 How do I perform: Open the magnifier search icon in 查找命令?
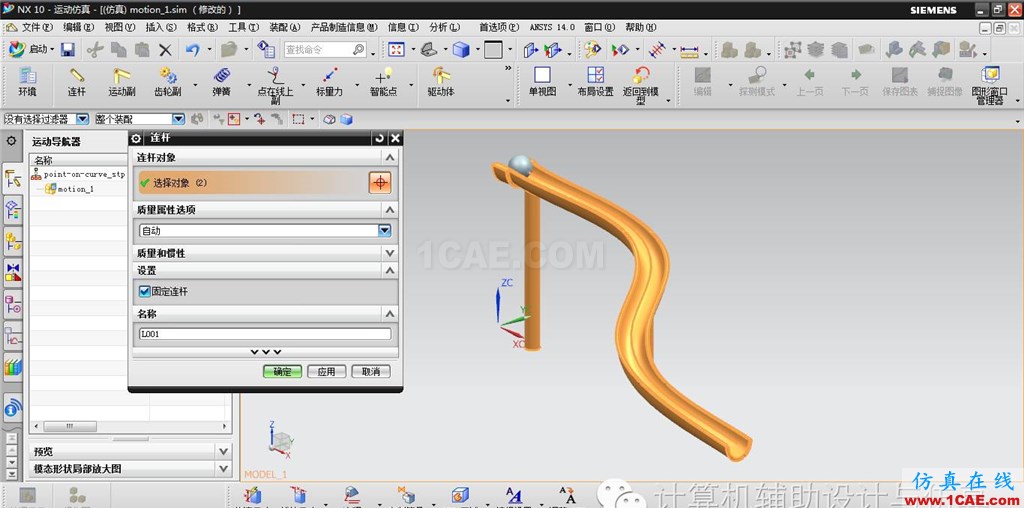coord(359,50)
